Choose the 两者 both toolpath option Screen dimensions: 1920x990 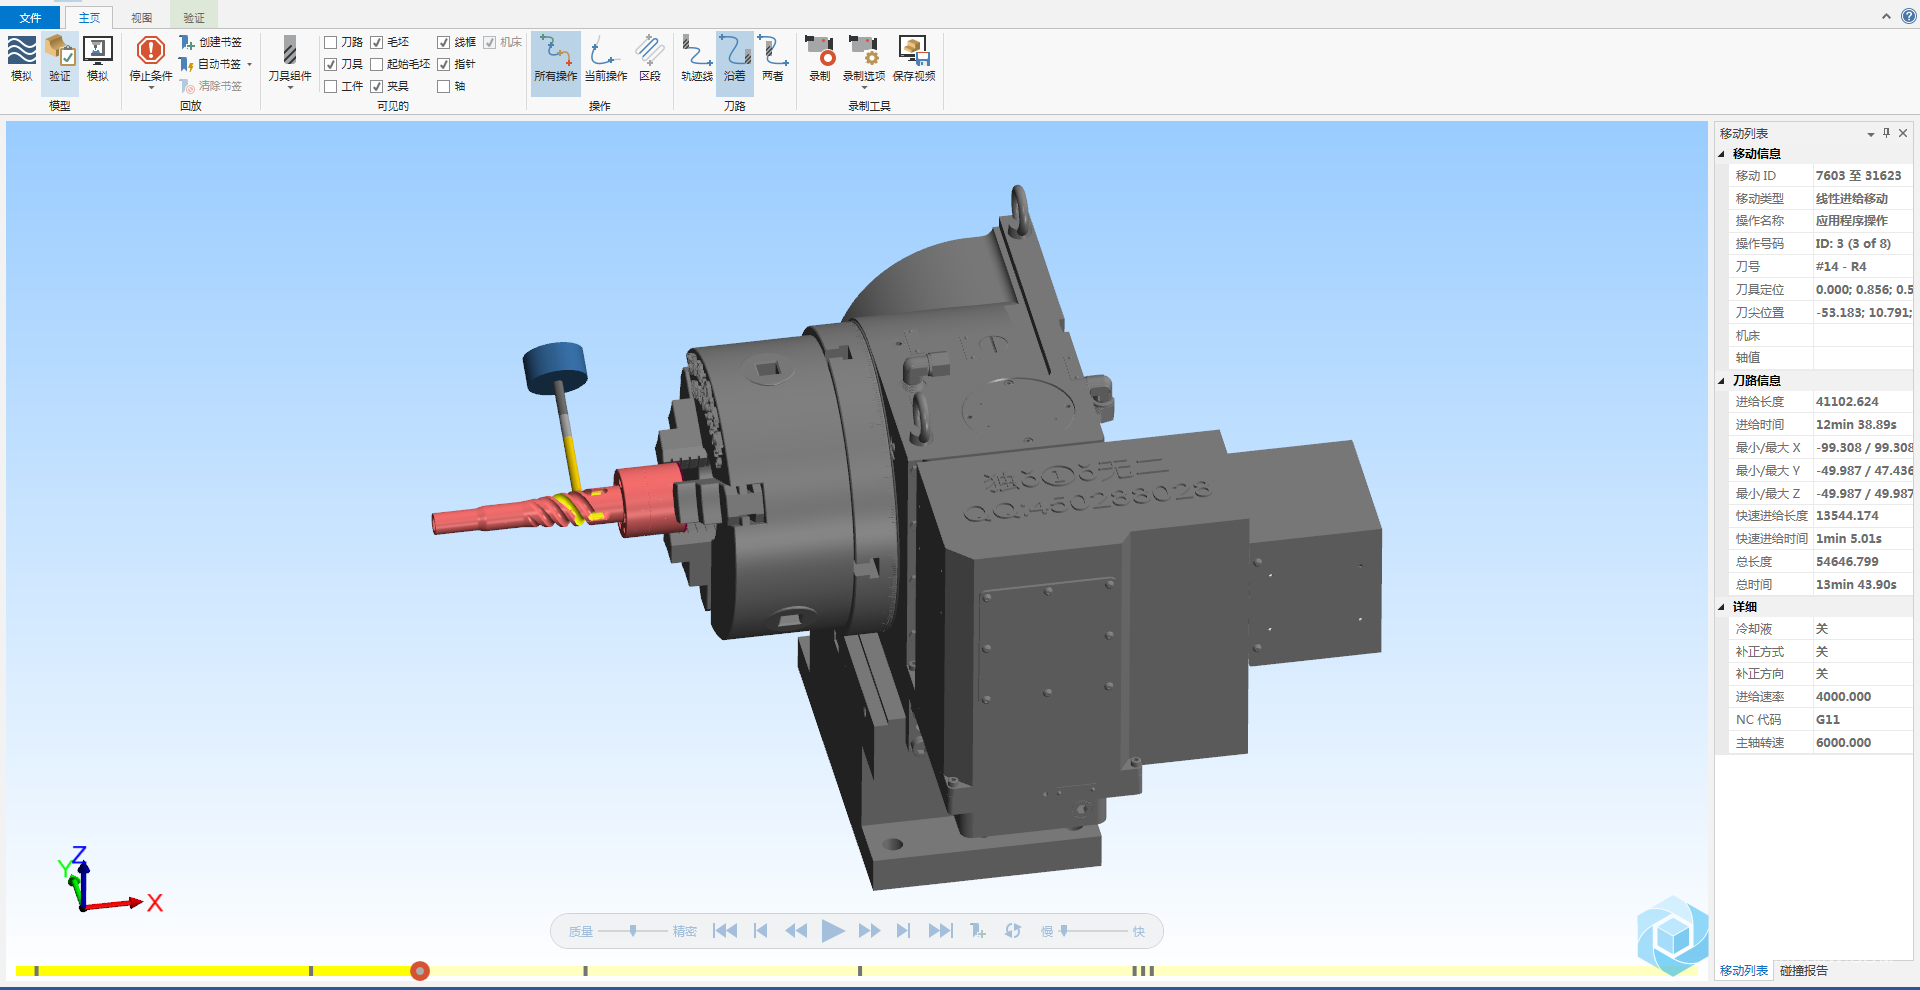773,60
